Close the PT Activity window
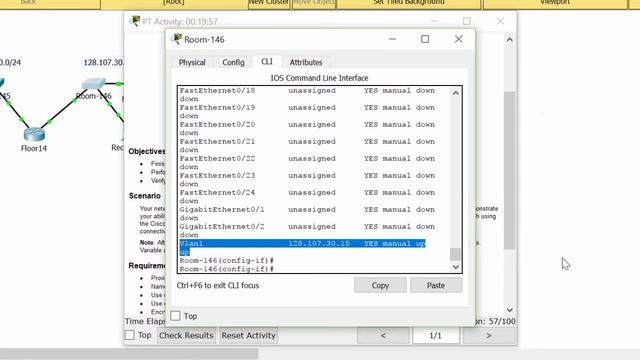Screen dimensions: 640x360 (x=500, y=21)
